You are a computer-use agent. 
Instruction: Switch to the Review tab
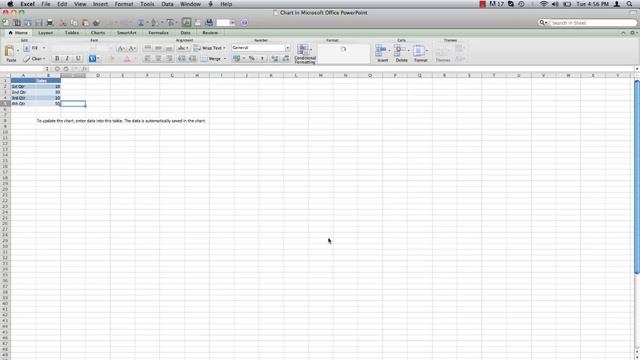210,33
